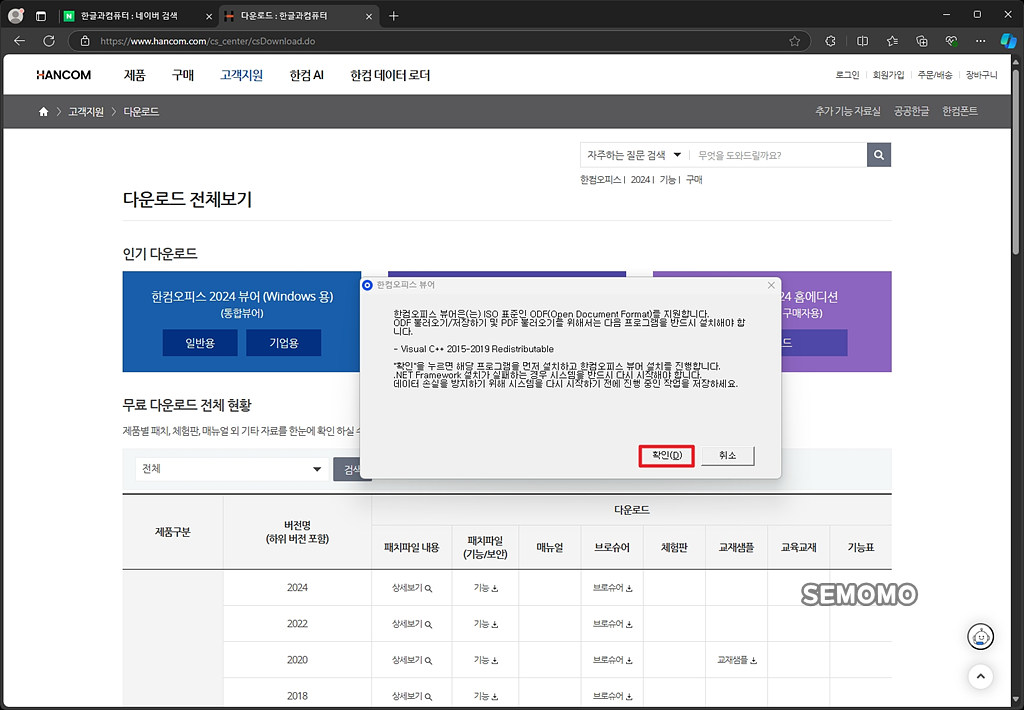Screen dimensions: 1024x710
Task: Select the 2024 version cell
Action: tap(297, 588)
